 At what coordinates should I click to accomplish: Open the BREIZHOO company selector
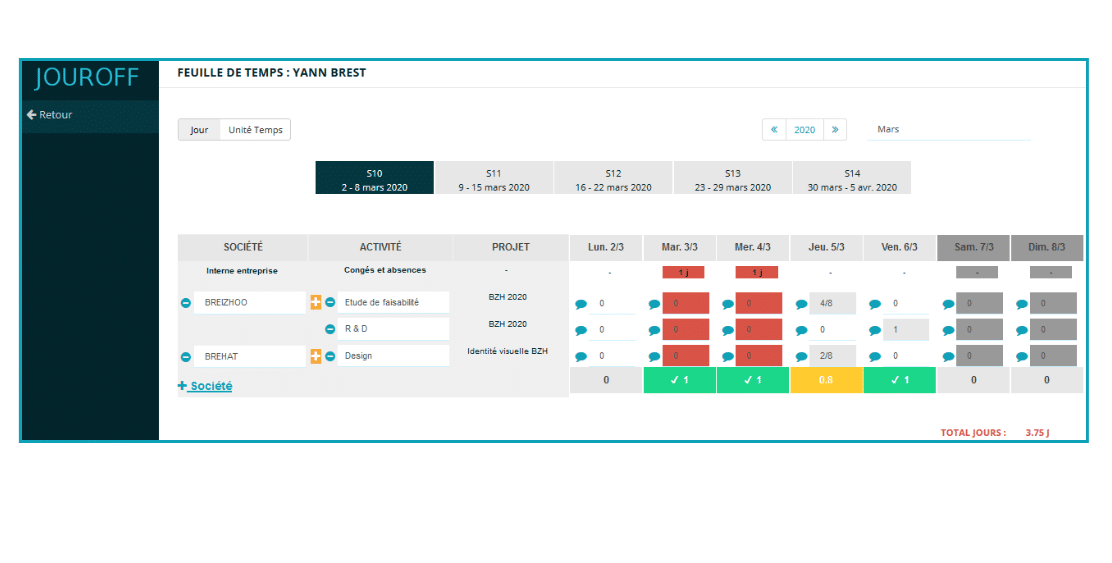click(x=250, y=303)
